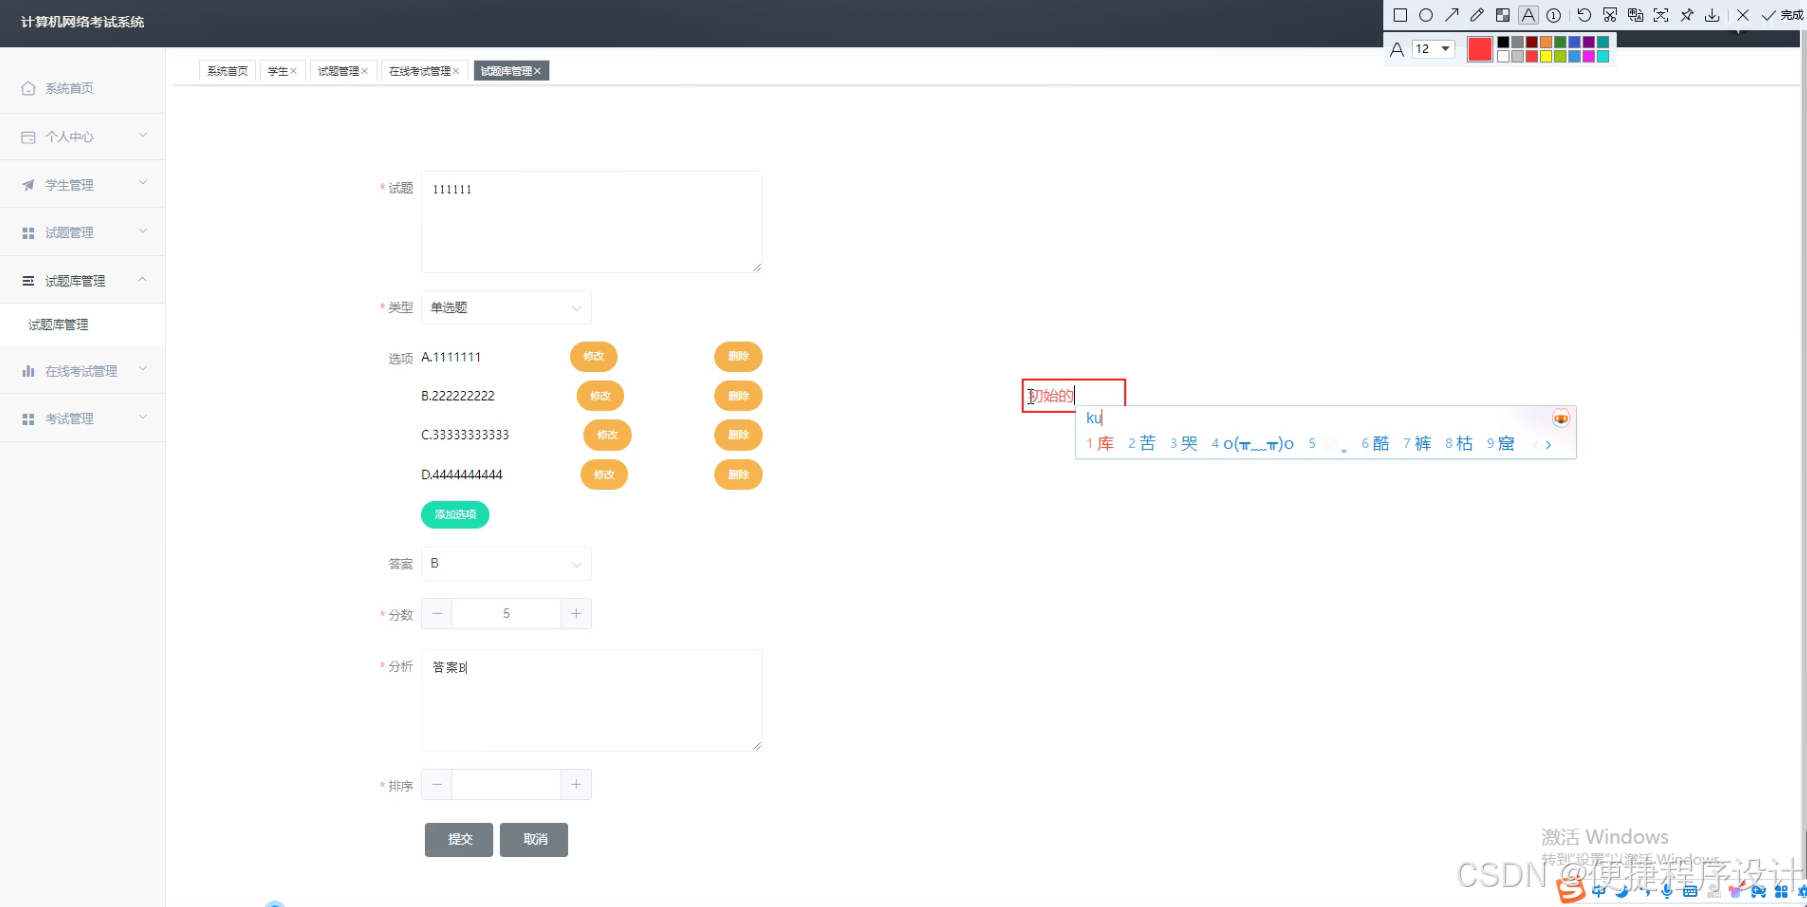Expand the 学生管理 sidebar menu
This screenshot has width=1807, height=907.
pyautogui.click(x=82, y=184)
